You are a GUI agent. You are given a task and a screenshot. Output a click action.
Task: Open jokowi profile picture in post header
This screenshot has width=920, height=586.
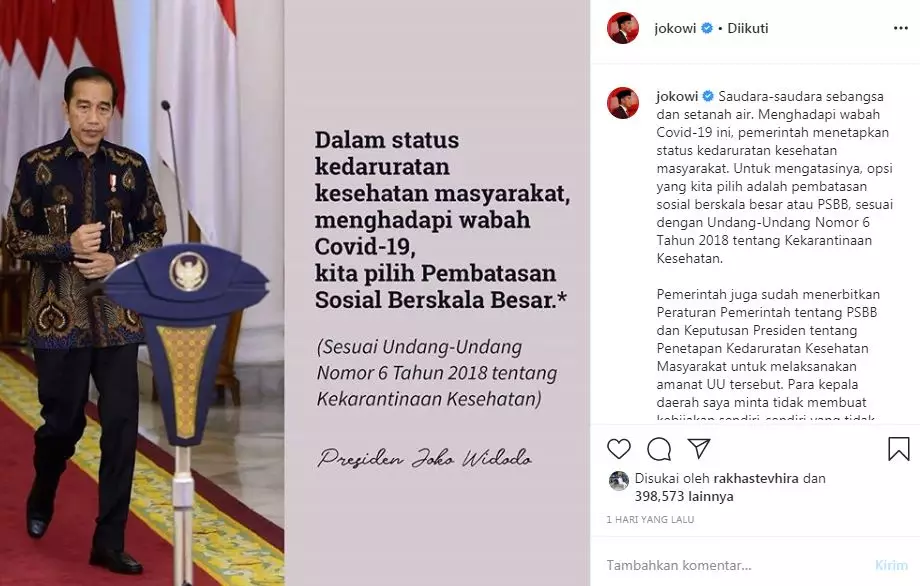[623, 28]
